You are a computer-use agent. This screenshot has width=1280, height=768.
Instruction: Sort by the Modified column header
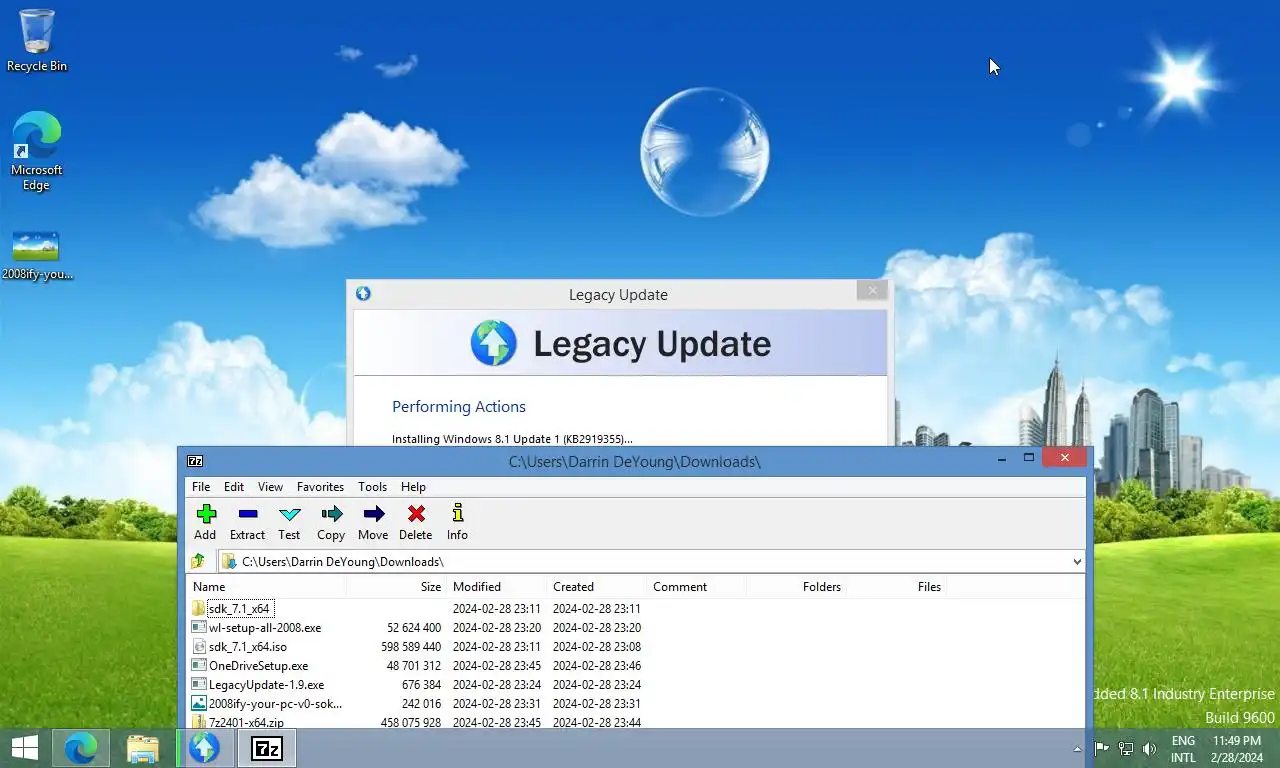coord(496,586)
